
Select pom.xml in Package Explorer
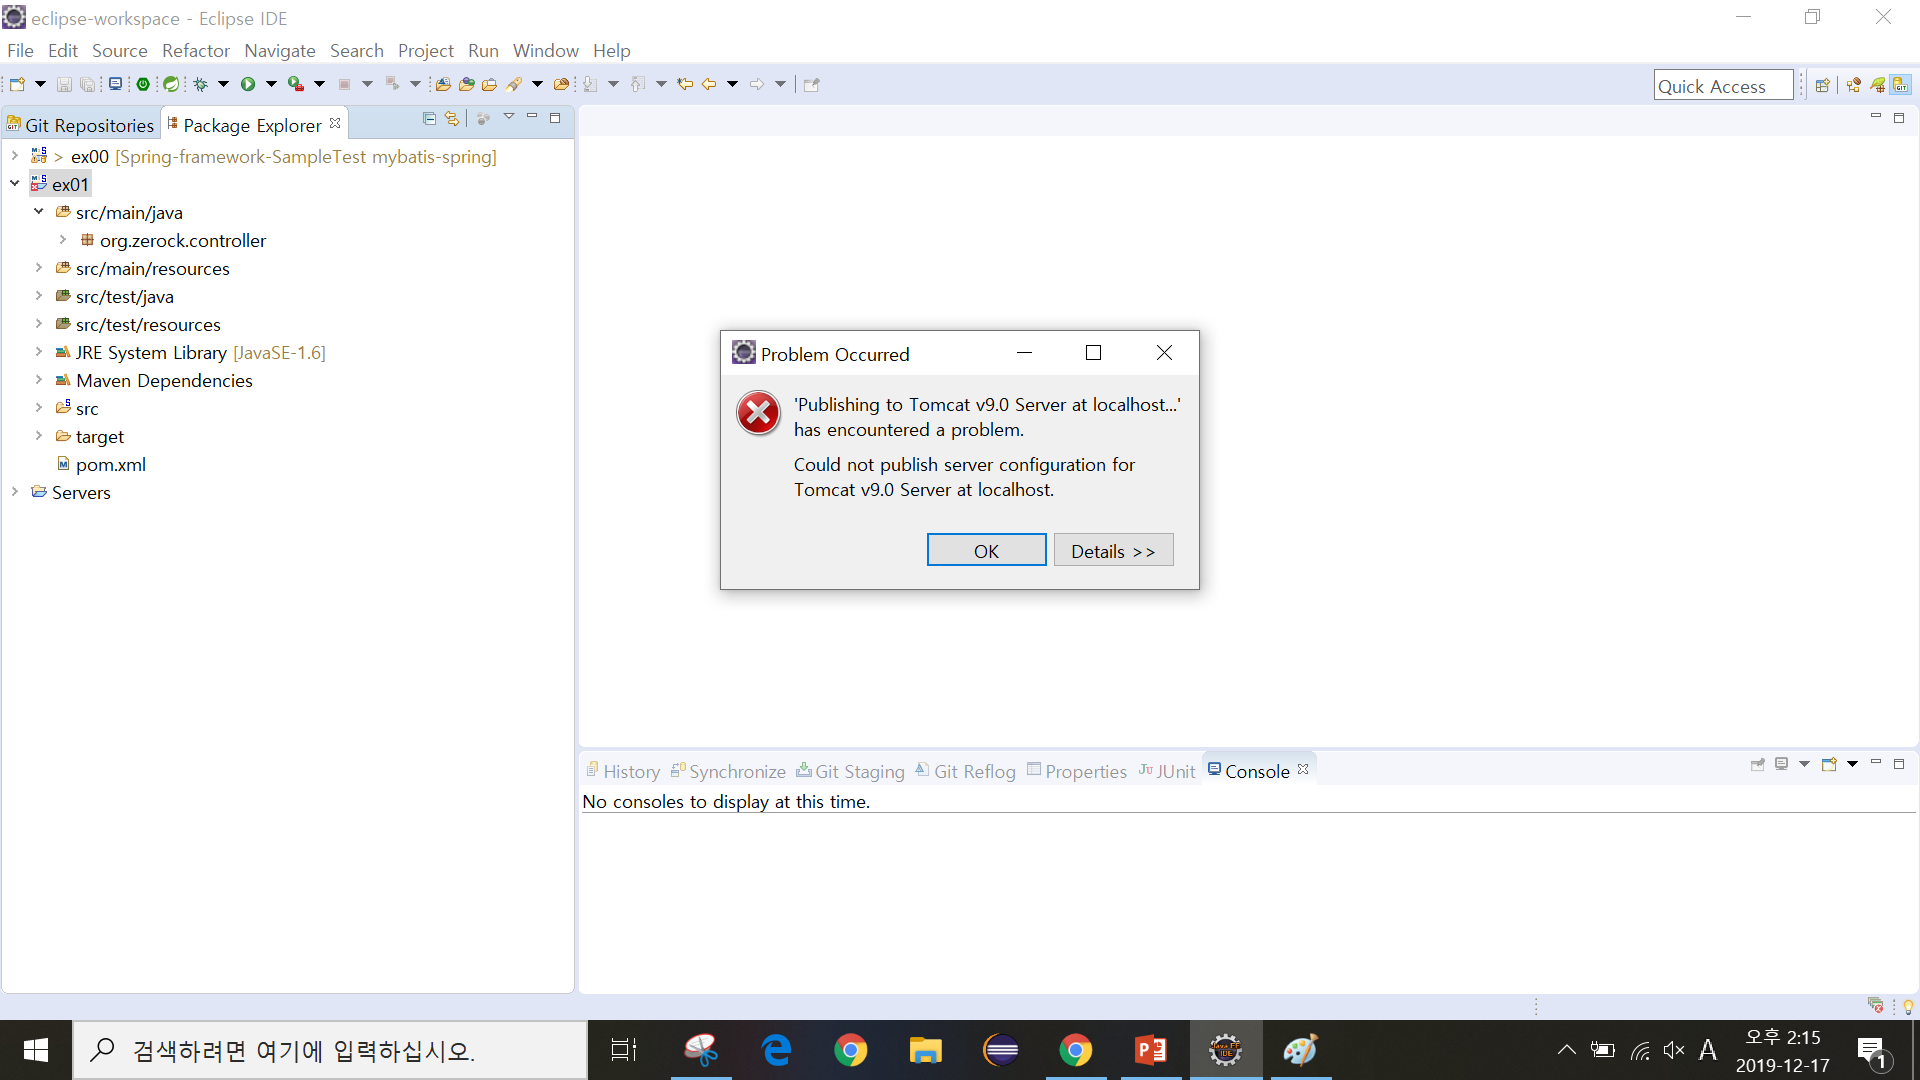110,464
